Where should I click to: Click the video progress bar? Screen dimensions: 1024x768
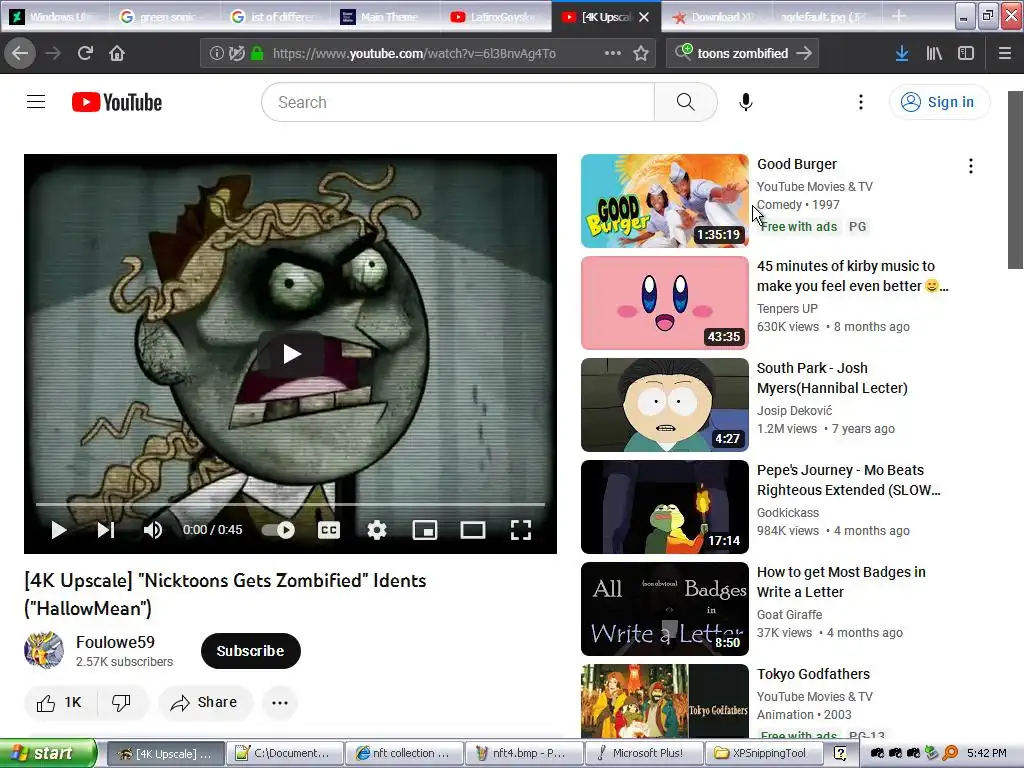point(290,504)
